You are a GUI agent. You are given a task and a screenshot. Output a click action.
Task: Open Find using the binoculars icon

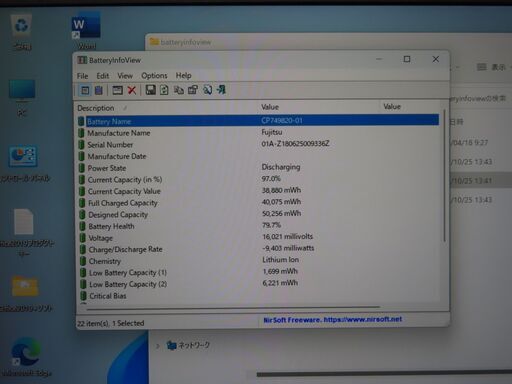[207, 90]
